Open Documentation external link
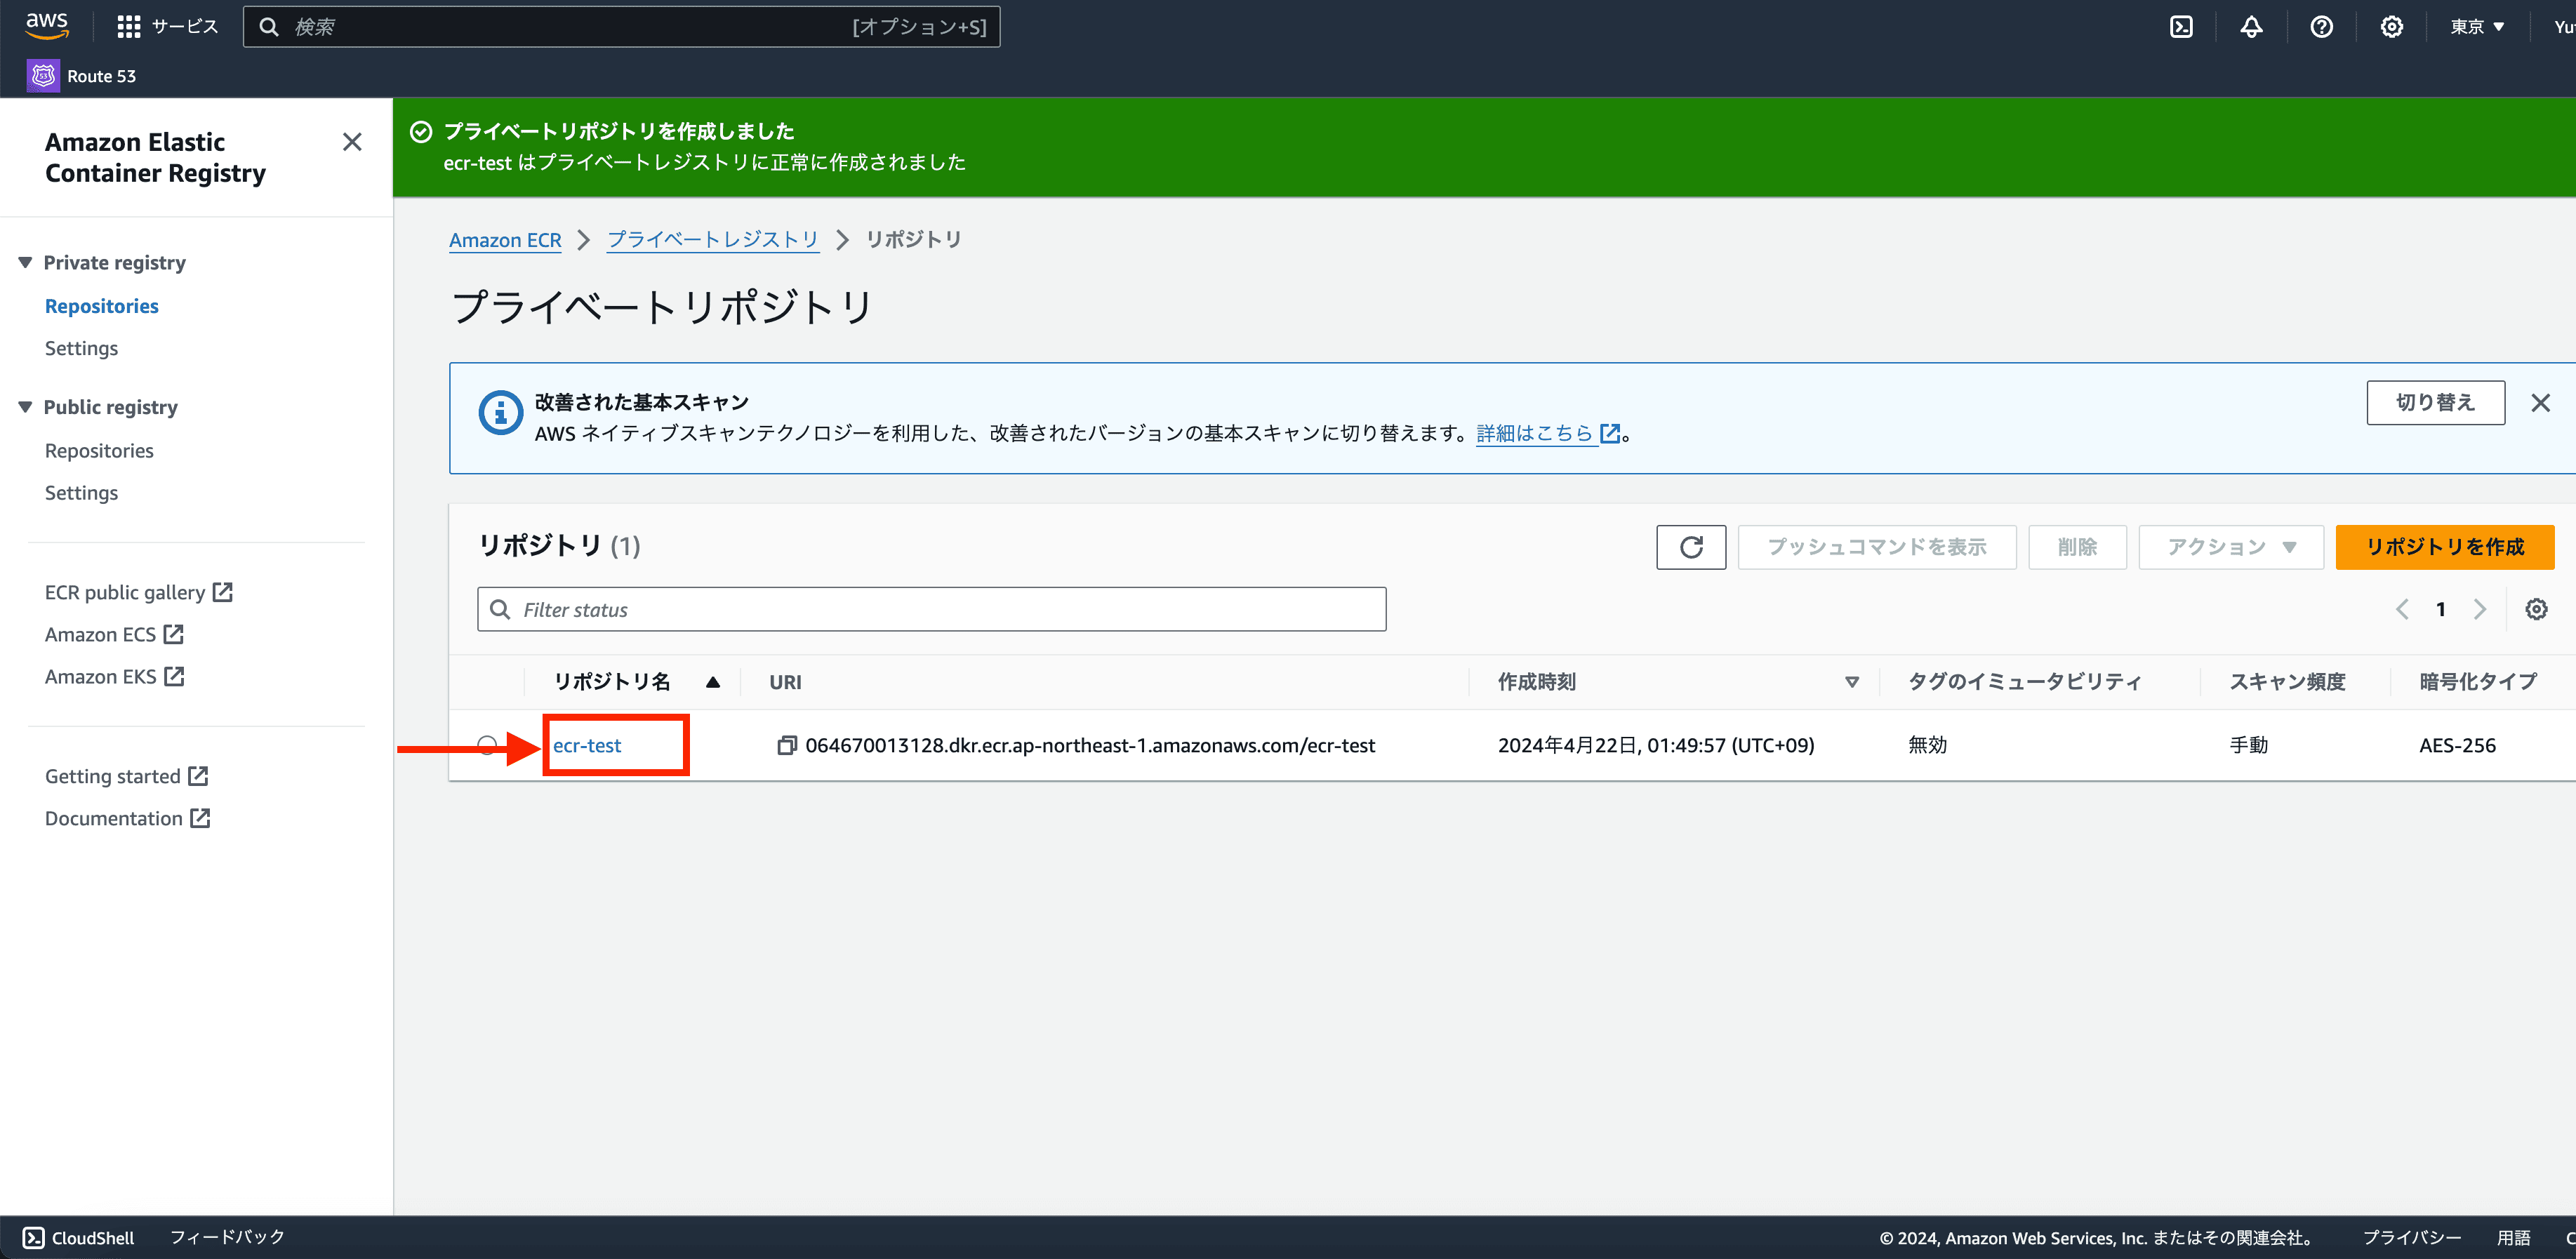This screenshot has width=2576, height=1259. (x=127, y=818)
